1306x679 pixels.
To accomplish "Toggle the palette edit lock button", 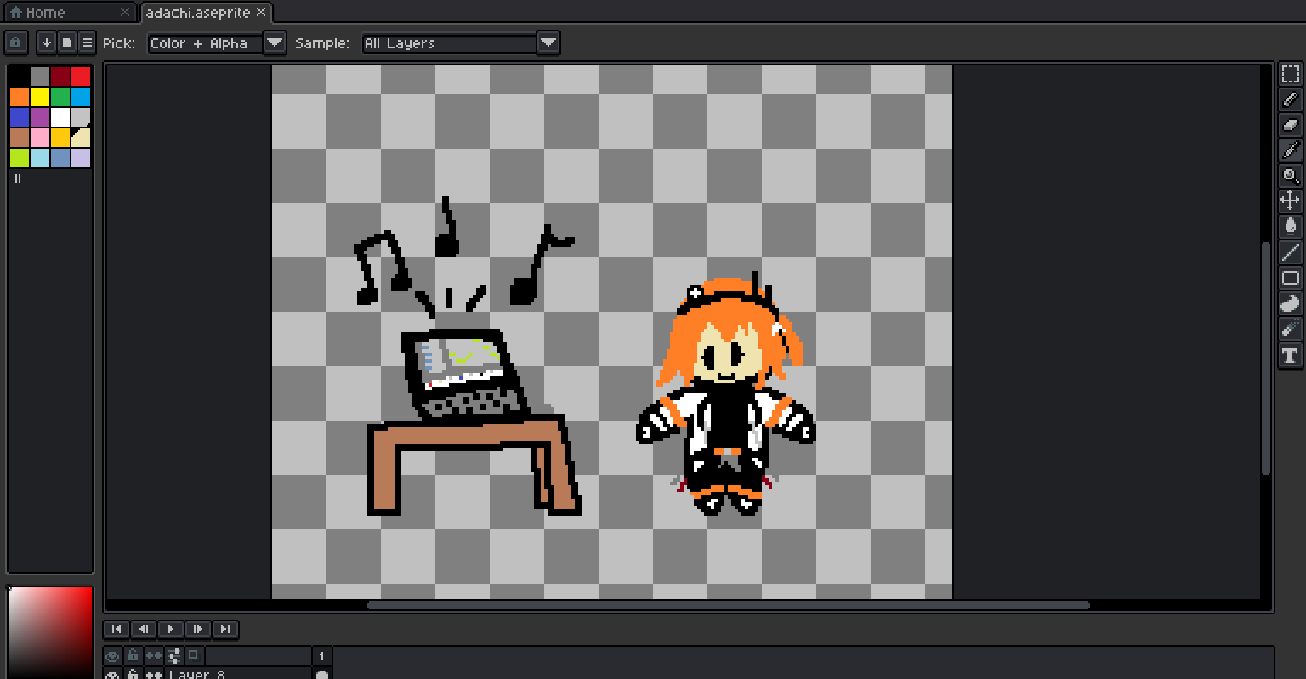I will tap(15, 43).
